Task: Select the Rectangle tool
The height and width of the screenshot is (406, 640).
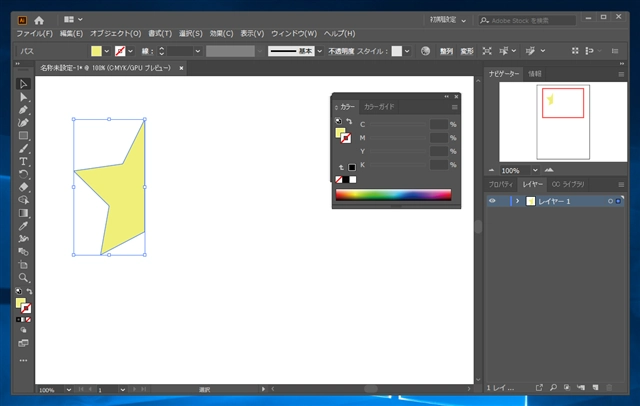Action: coord(23,135)
